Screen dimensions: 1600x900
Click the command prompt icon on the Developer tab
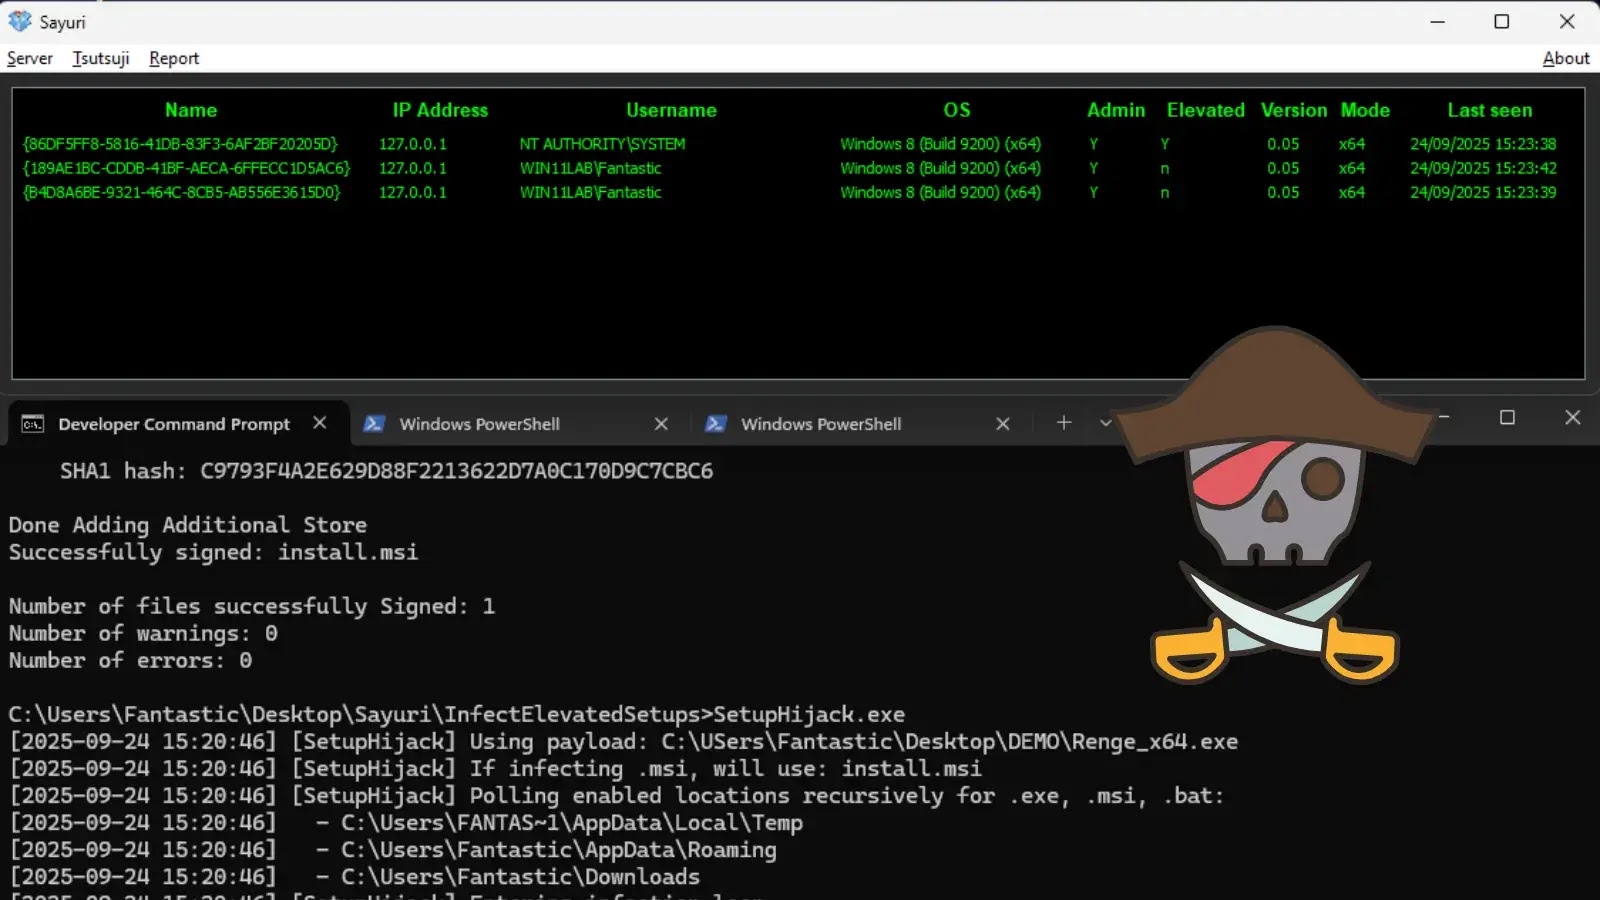point(31,423)
